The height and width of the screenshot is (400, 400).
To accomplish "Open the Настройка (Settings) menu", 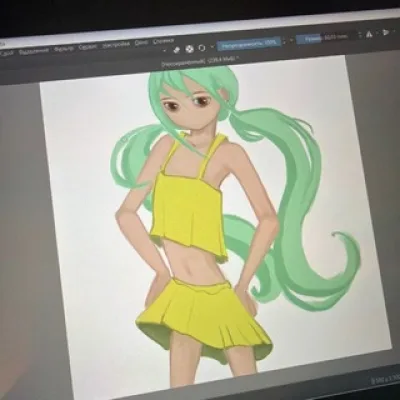I will click(x=116, y=44).
